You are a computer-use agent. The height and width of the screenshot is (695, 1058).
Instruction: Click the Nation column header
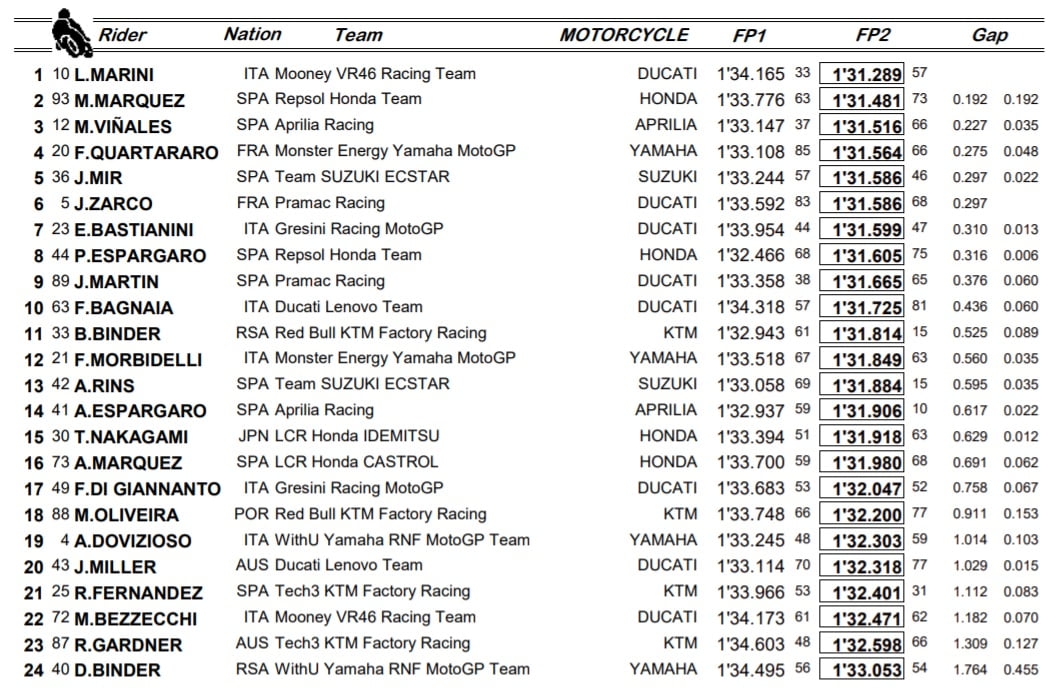coord(252,34)
